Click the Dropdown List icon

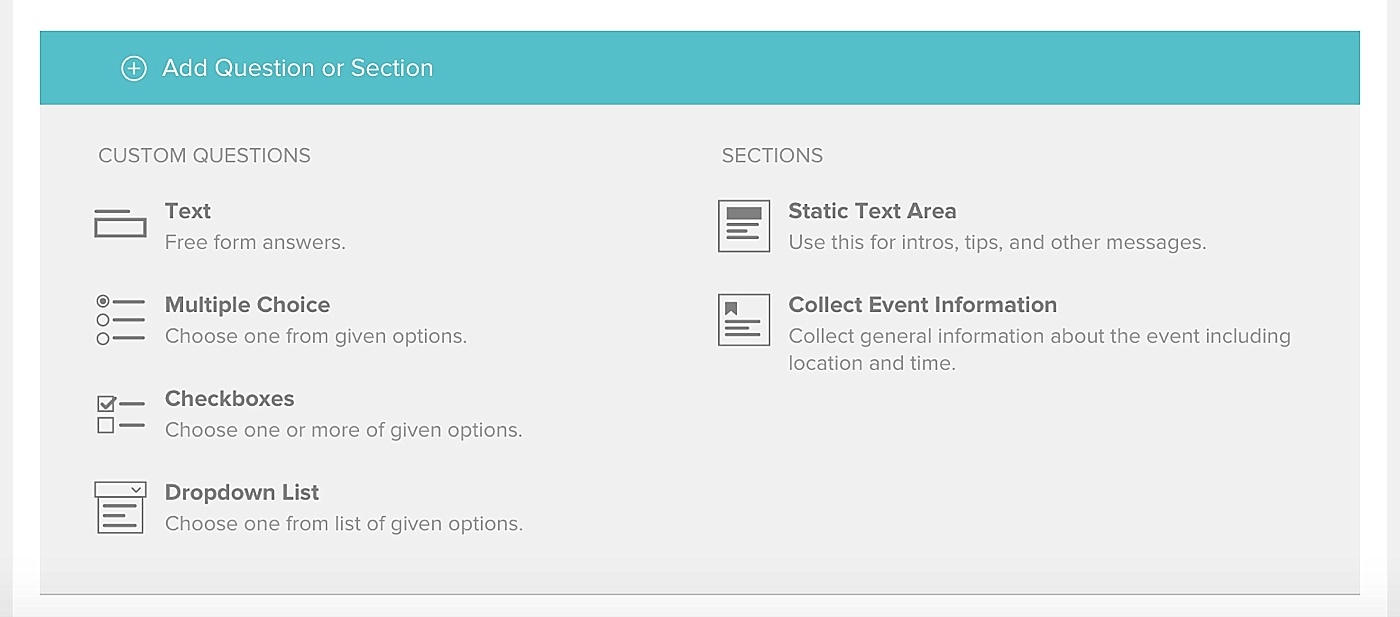(120, 507)
